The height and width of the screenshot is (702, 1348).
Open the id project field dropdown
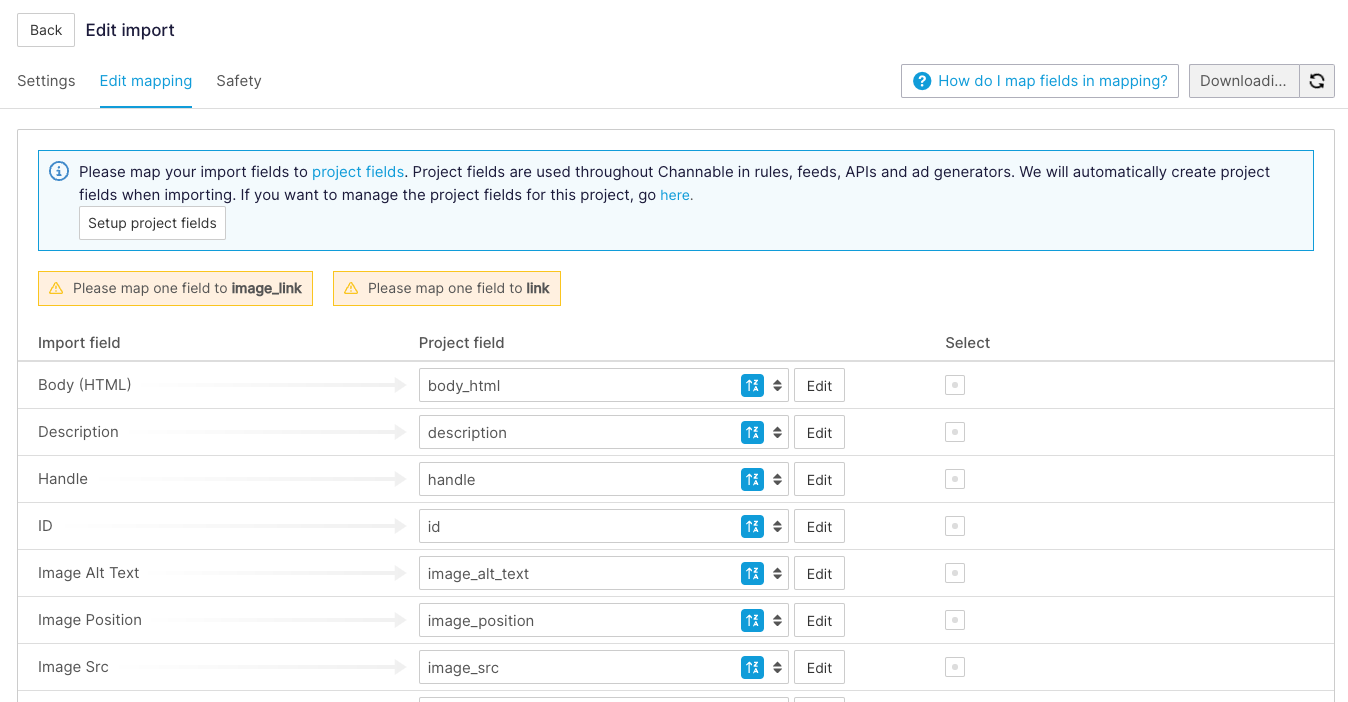(x=604, y=526)
